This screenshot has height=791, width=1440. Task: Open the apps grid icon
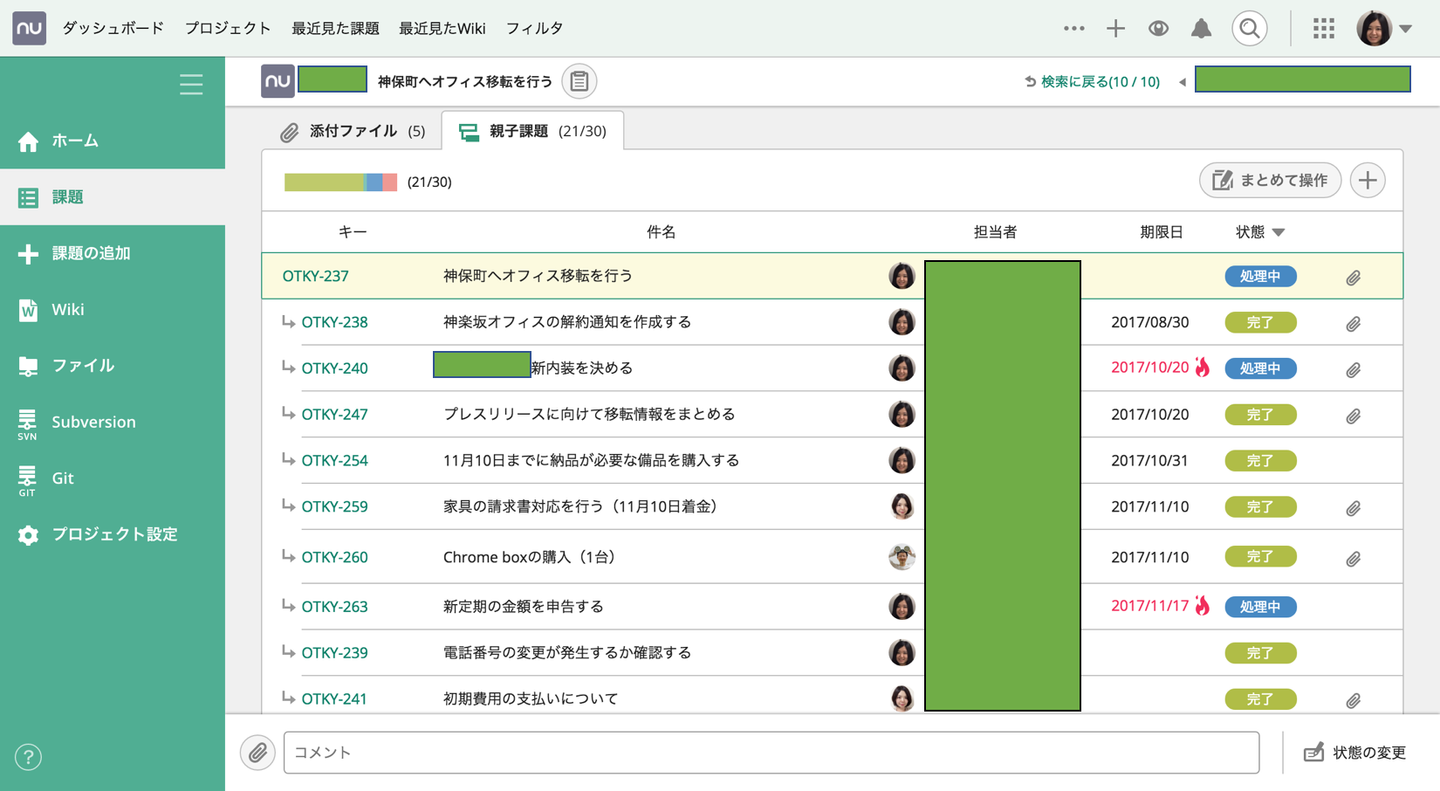1323,29
